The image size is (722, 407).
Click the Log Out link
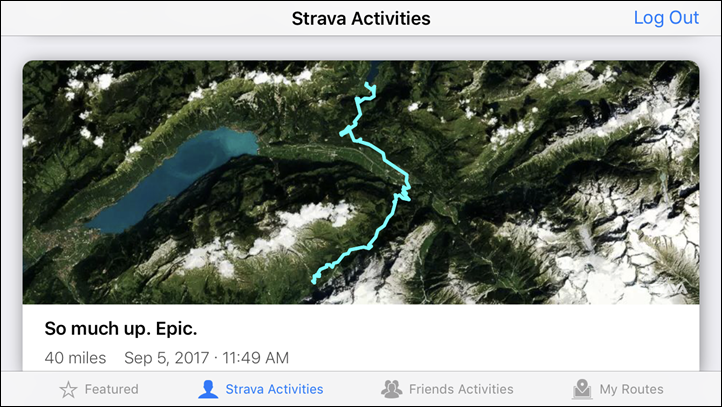pos(666,18)
